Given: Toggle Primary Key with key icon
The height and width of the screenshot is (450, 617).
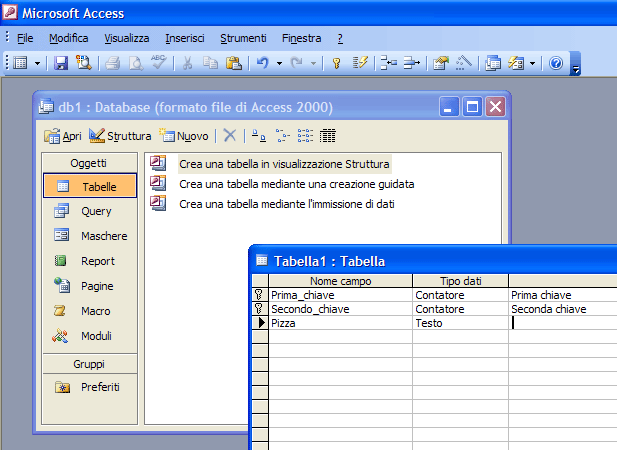Looking at the screenshot, I should click(x=336, y=63).
